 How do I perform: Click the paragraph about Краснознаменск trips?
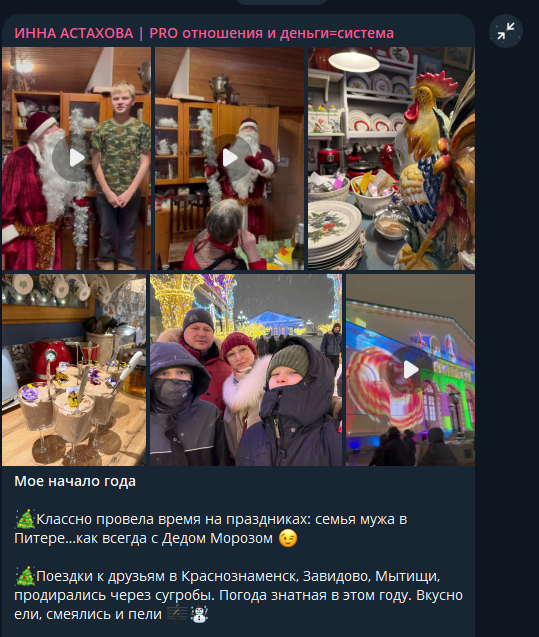[238, 595]
